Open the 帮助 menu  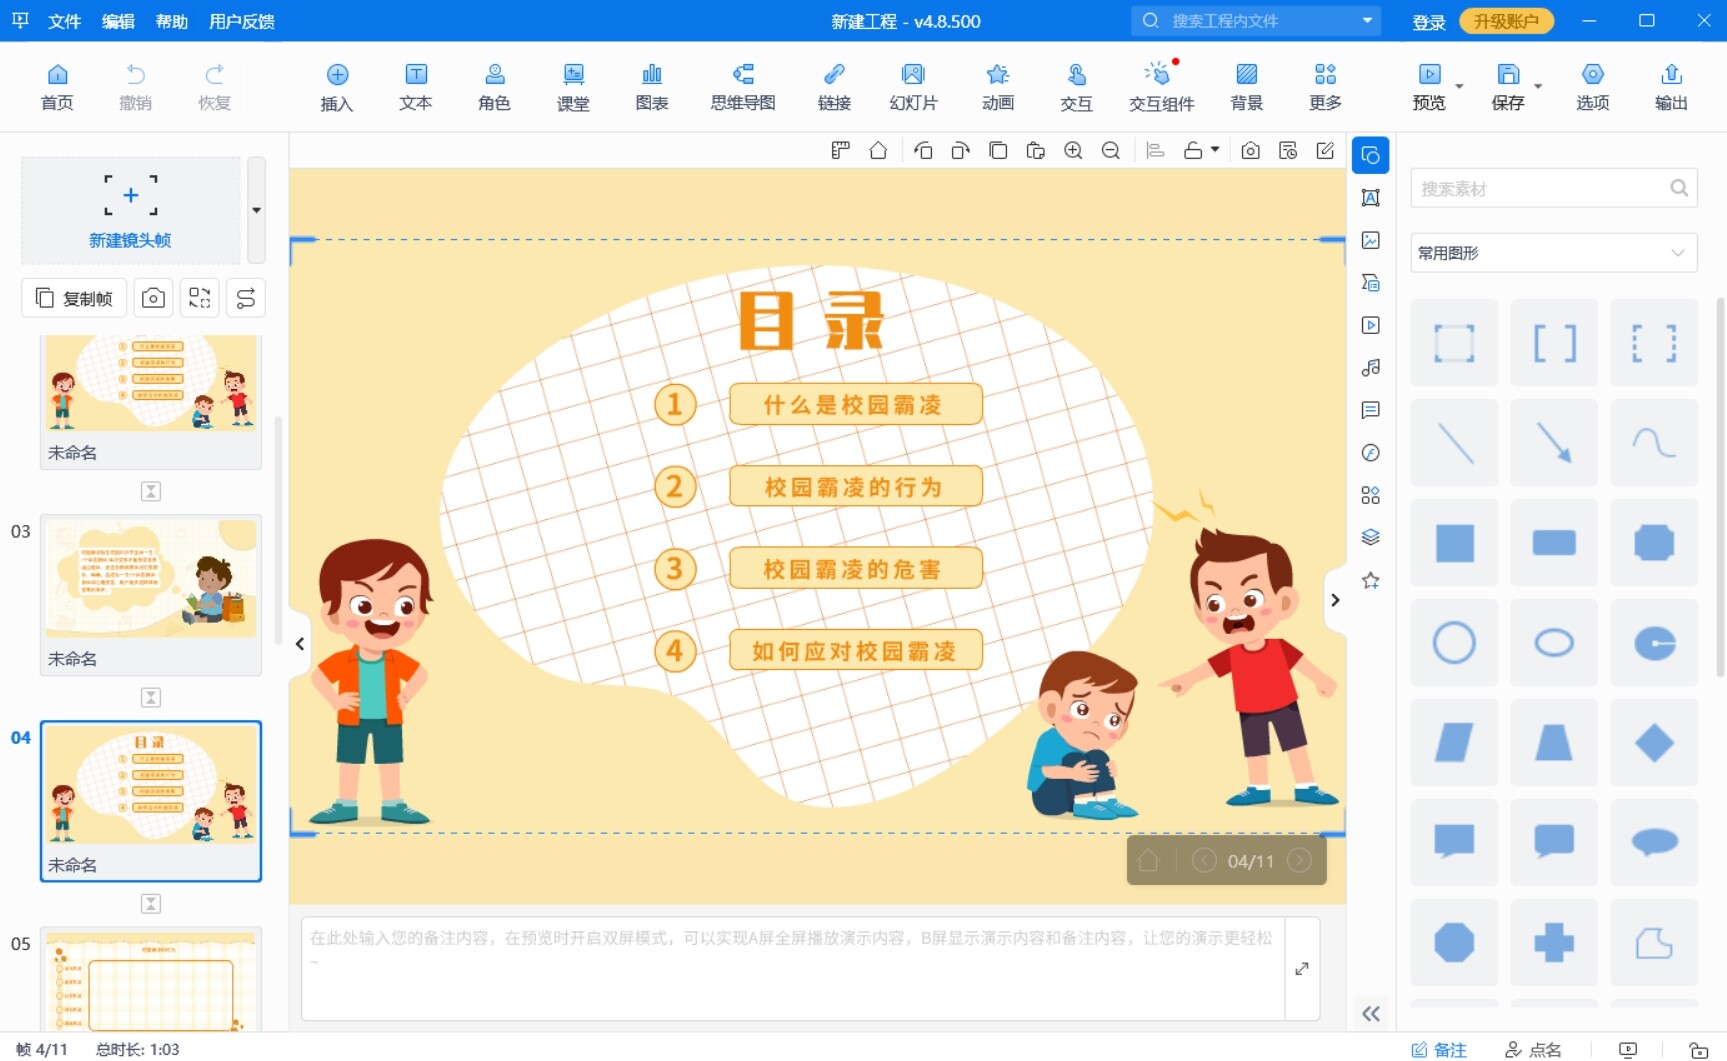click(x=172, y=21)
